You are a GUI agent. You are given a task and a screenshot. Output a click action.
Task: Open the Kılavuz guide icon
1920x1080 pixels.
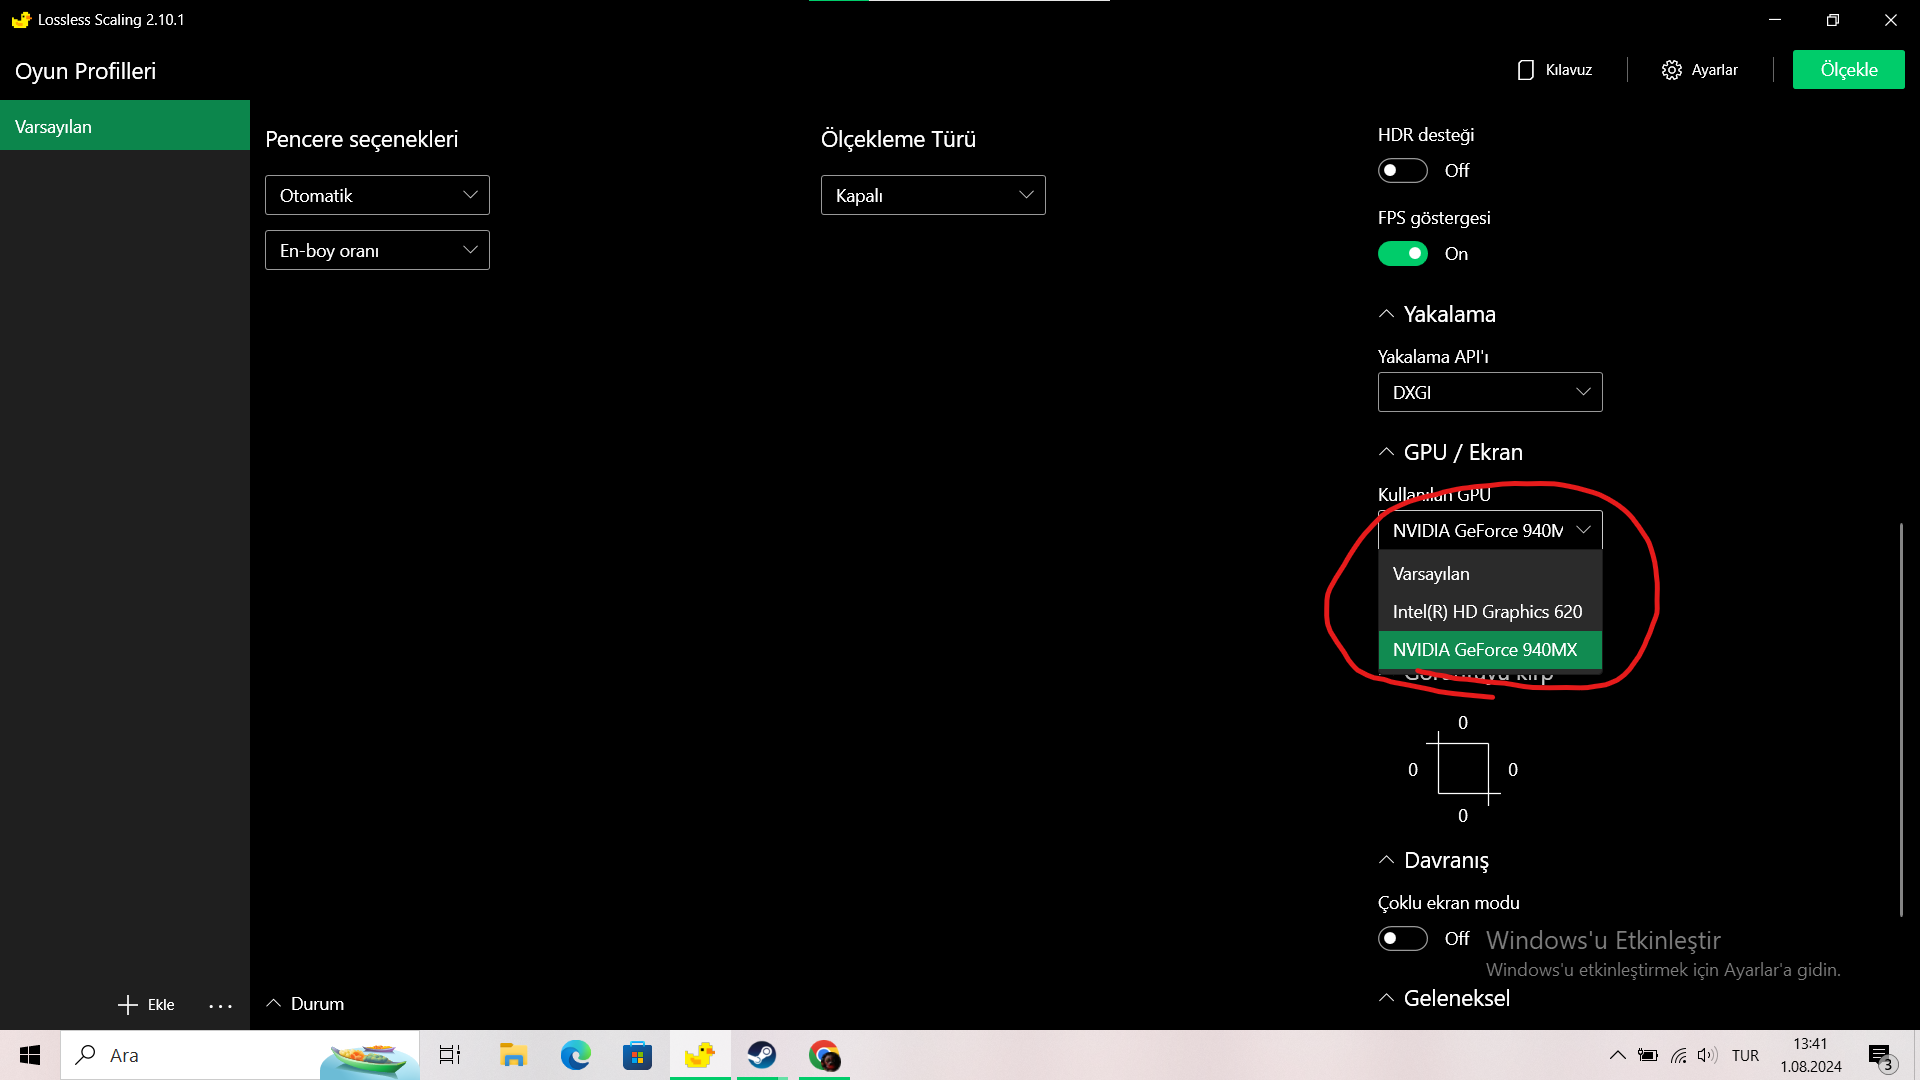point(1525,70)
